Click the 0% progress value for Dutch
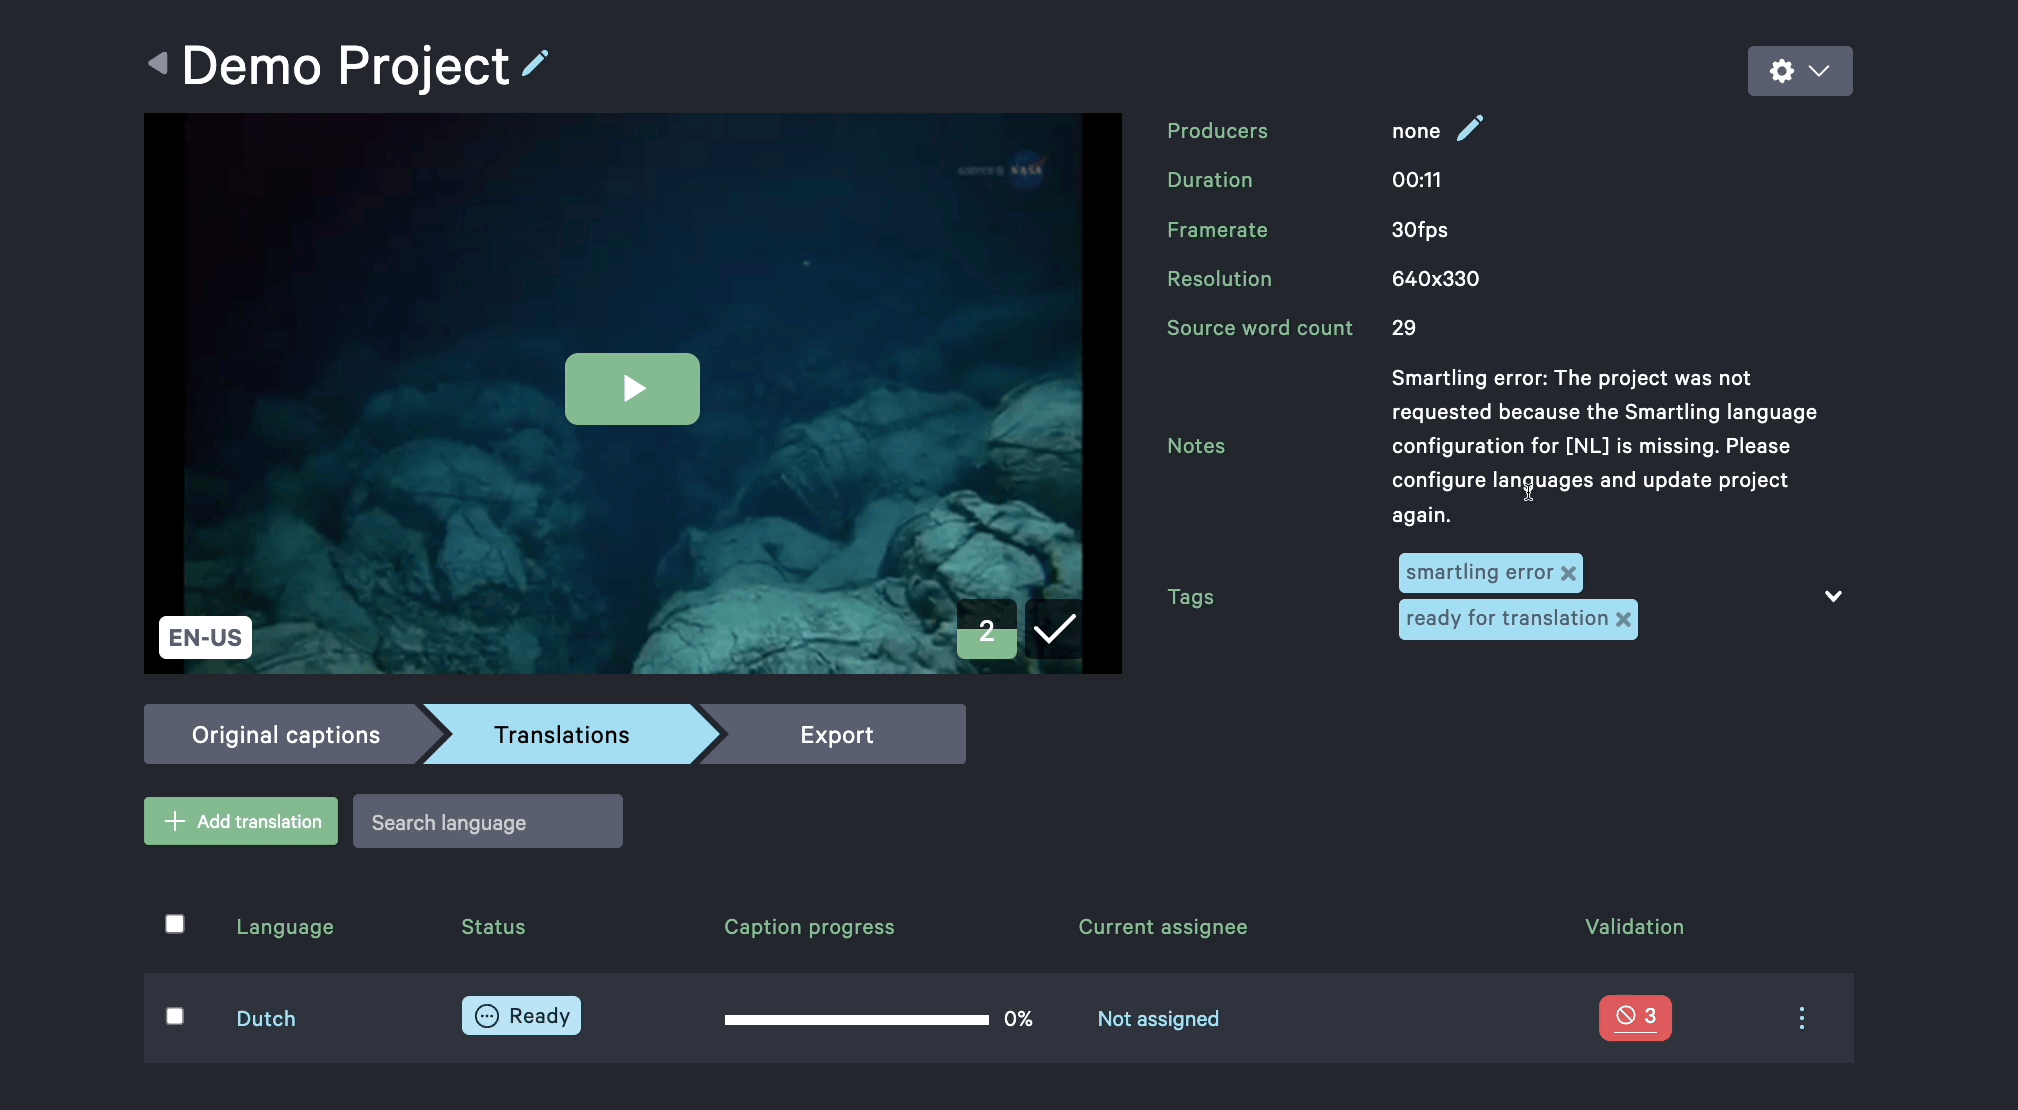2018x1110 pixels. point(1018,1018)
